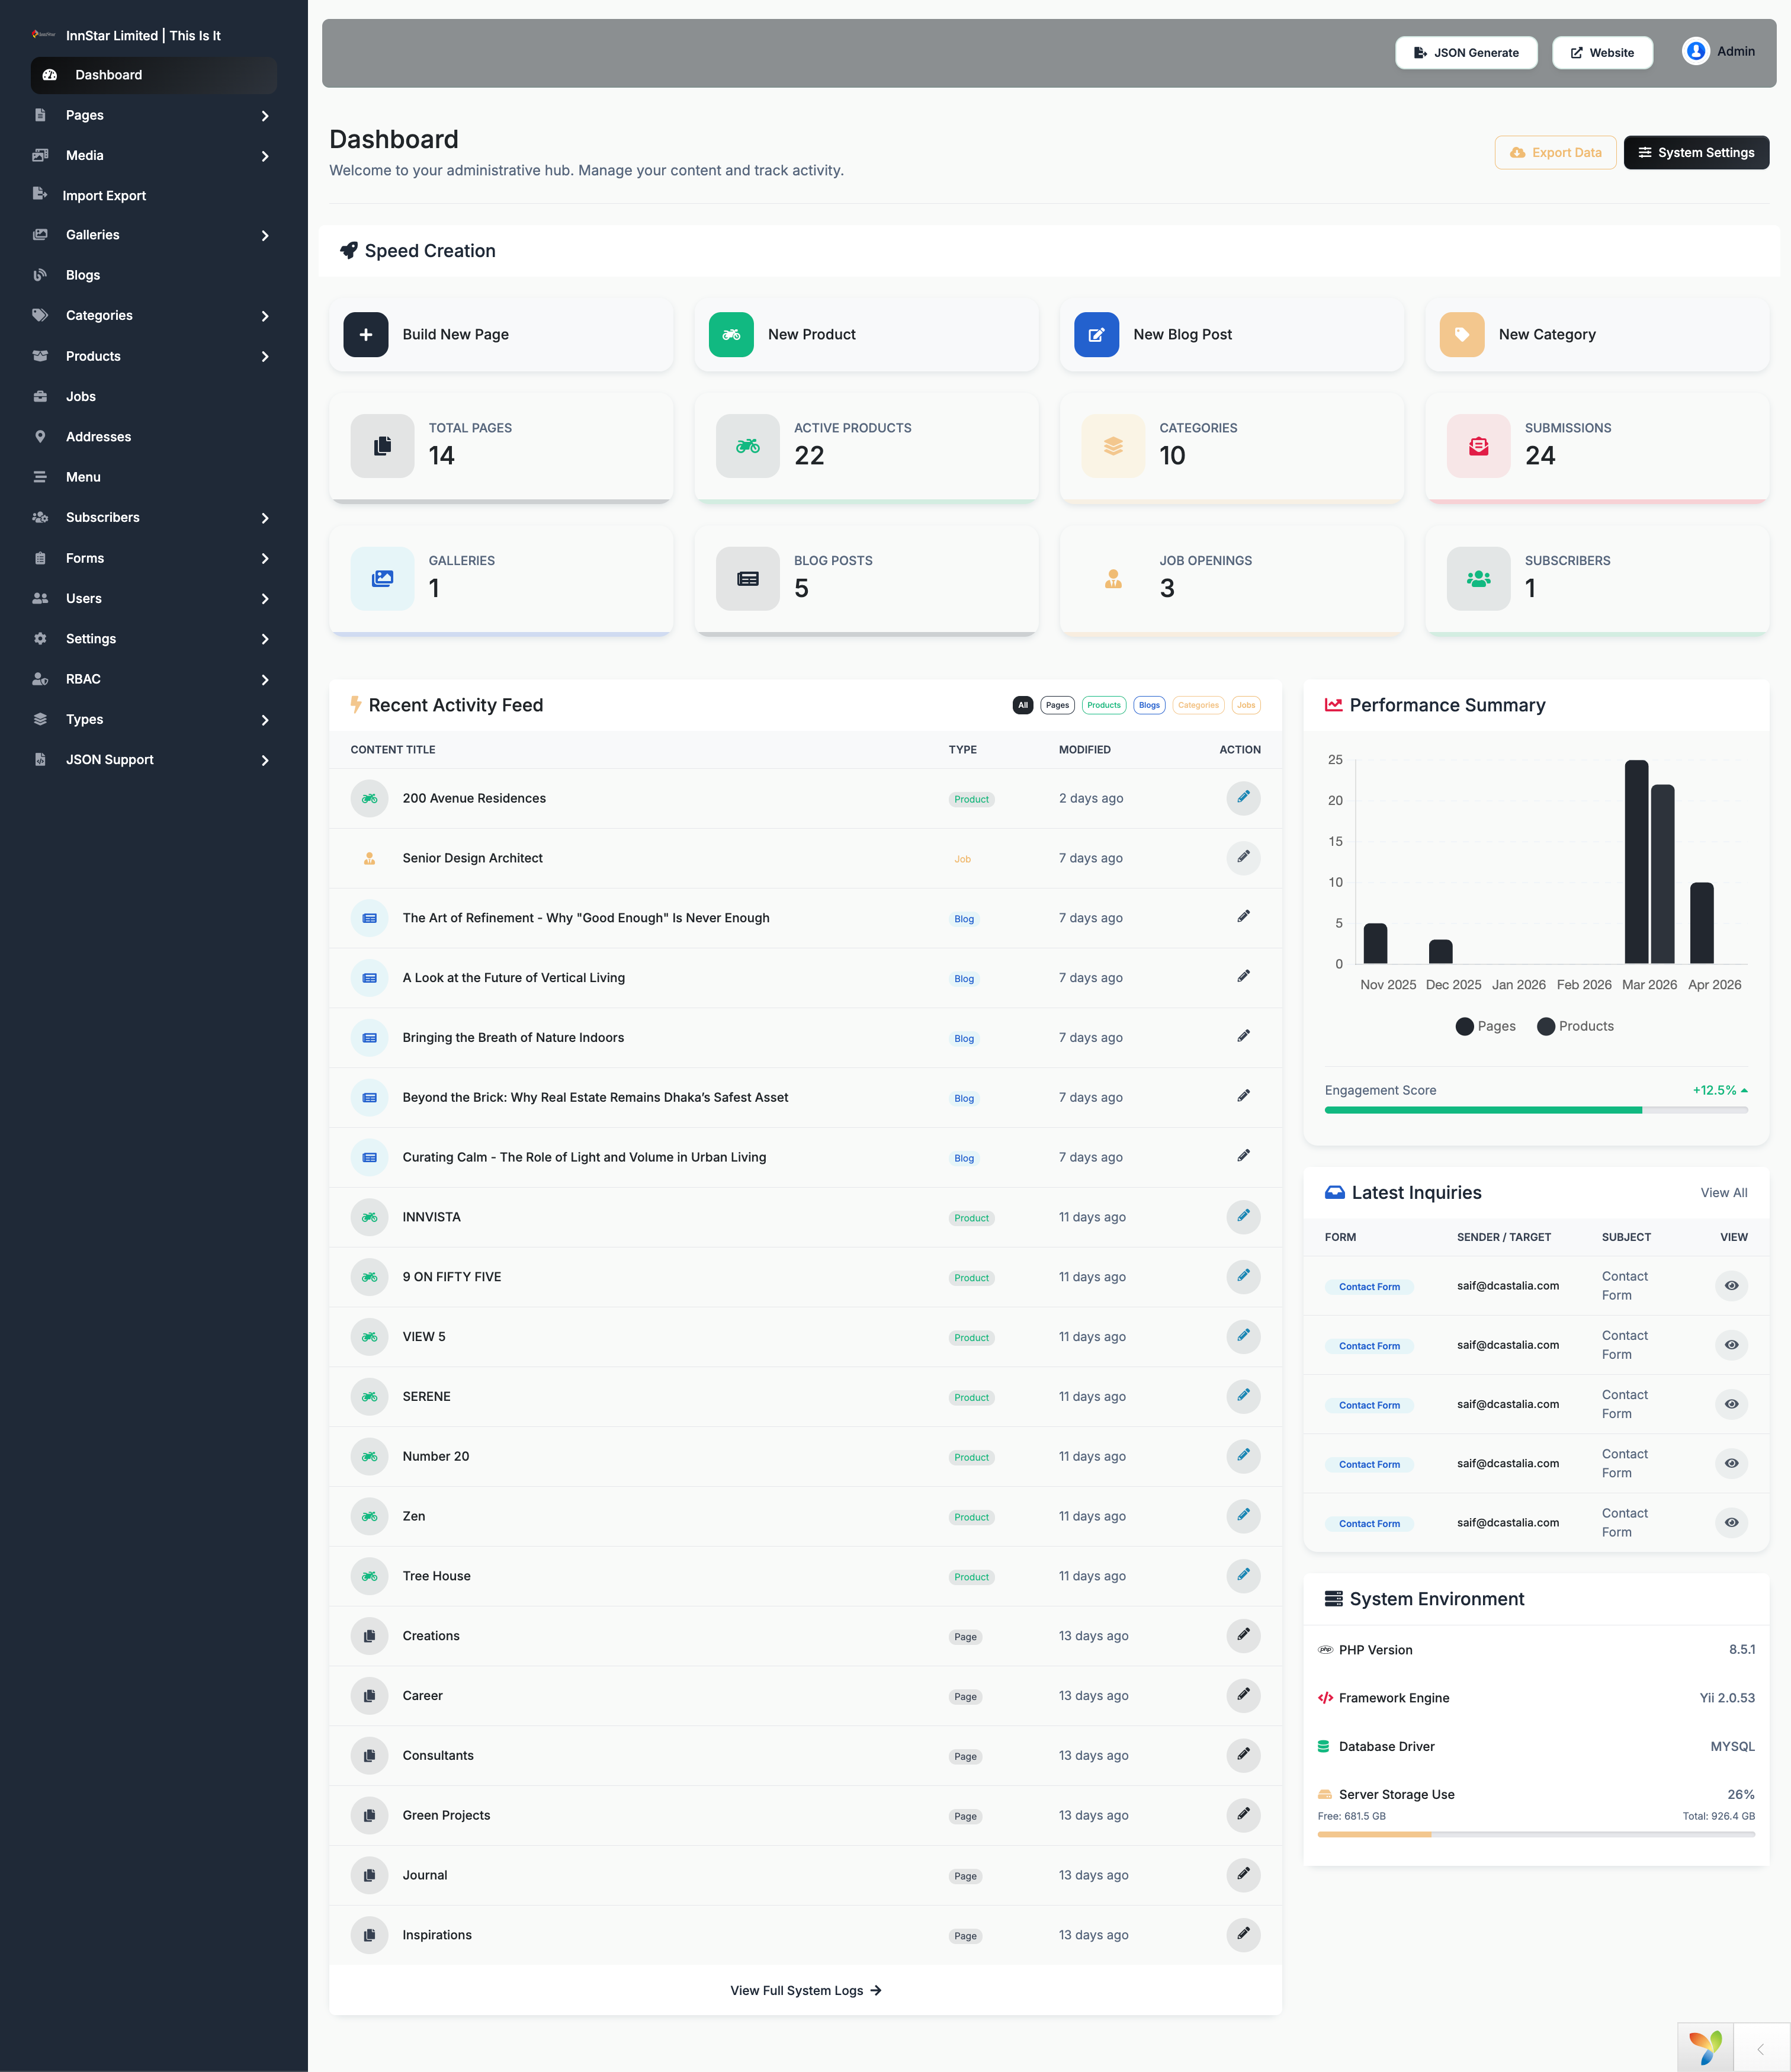Click the Jobs briefcase sidebar icon

pyautogui.click(x=40, y=397)
